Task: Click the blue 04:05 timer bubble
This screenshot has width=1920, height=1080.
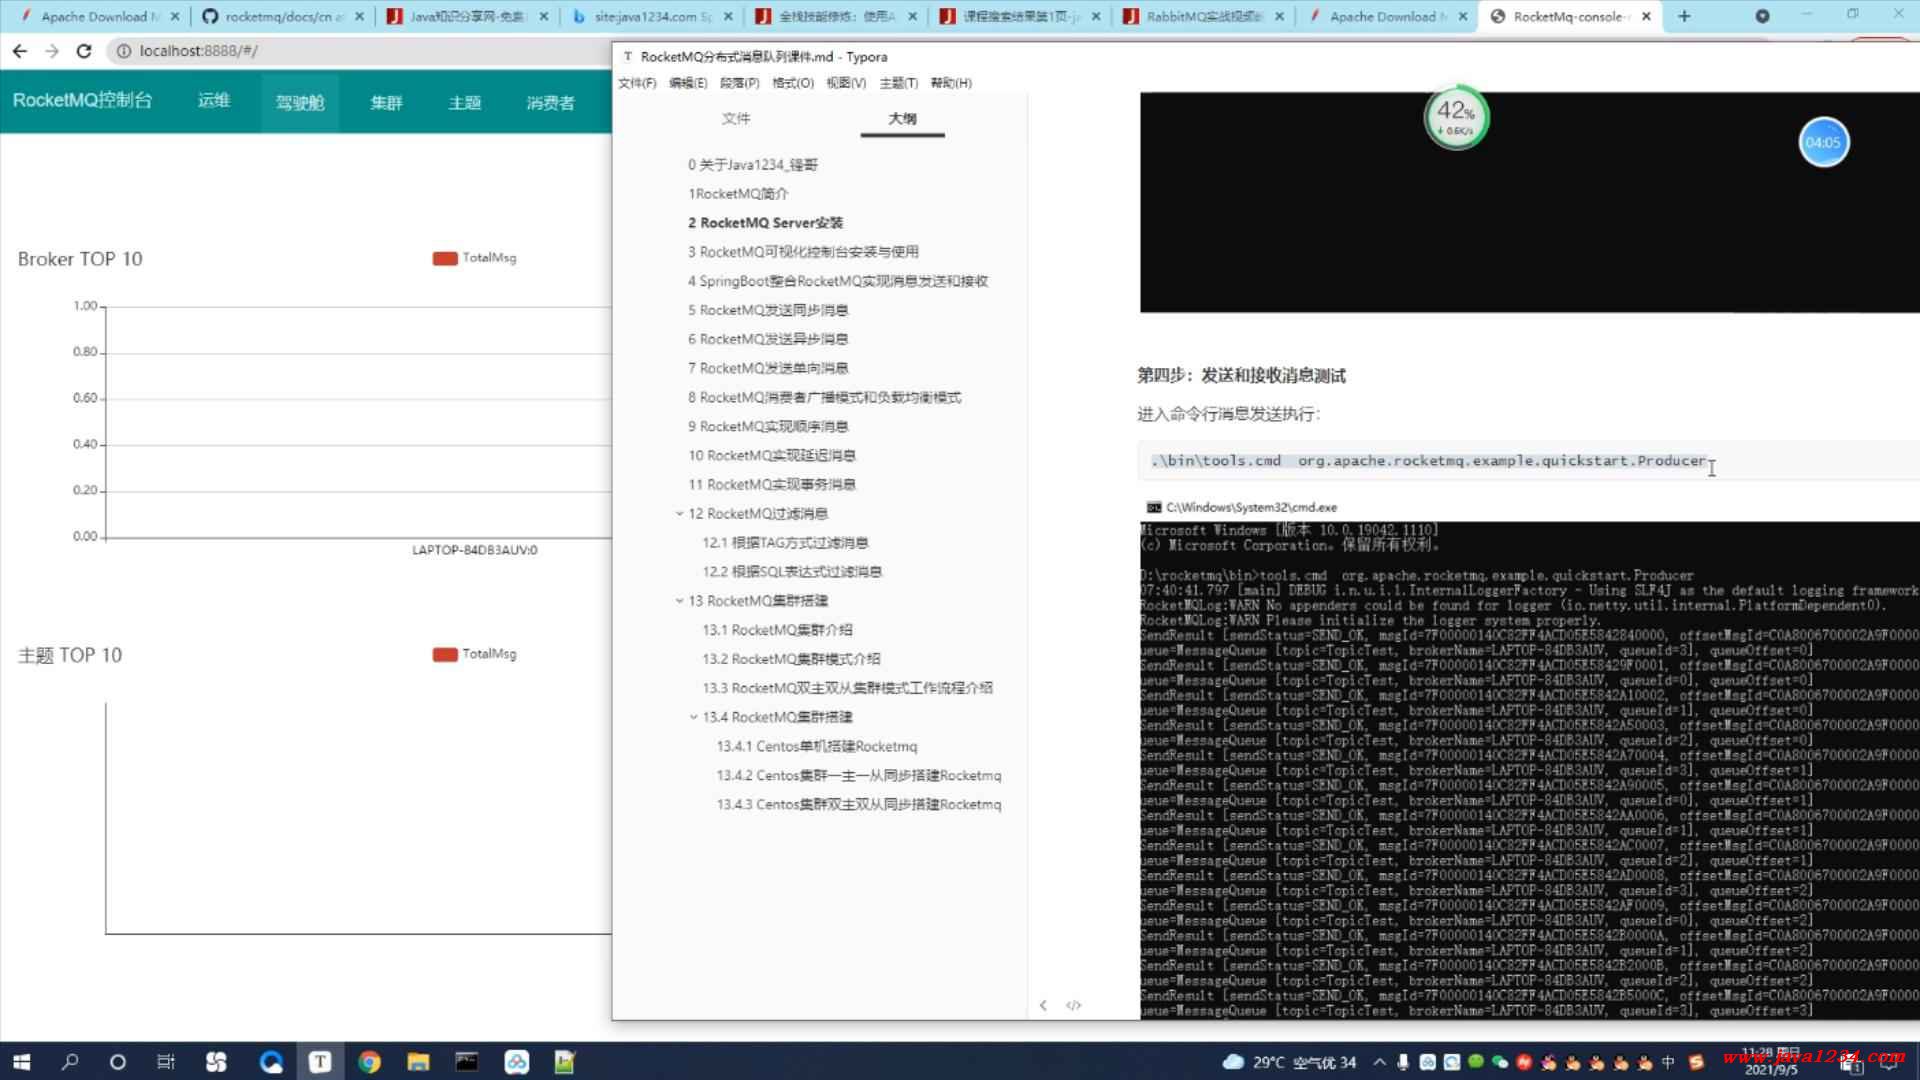Action: tap(1823, 142)
